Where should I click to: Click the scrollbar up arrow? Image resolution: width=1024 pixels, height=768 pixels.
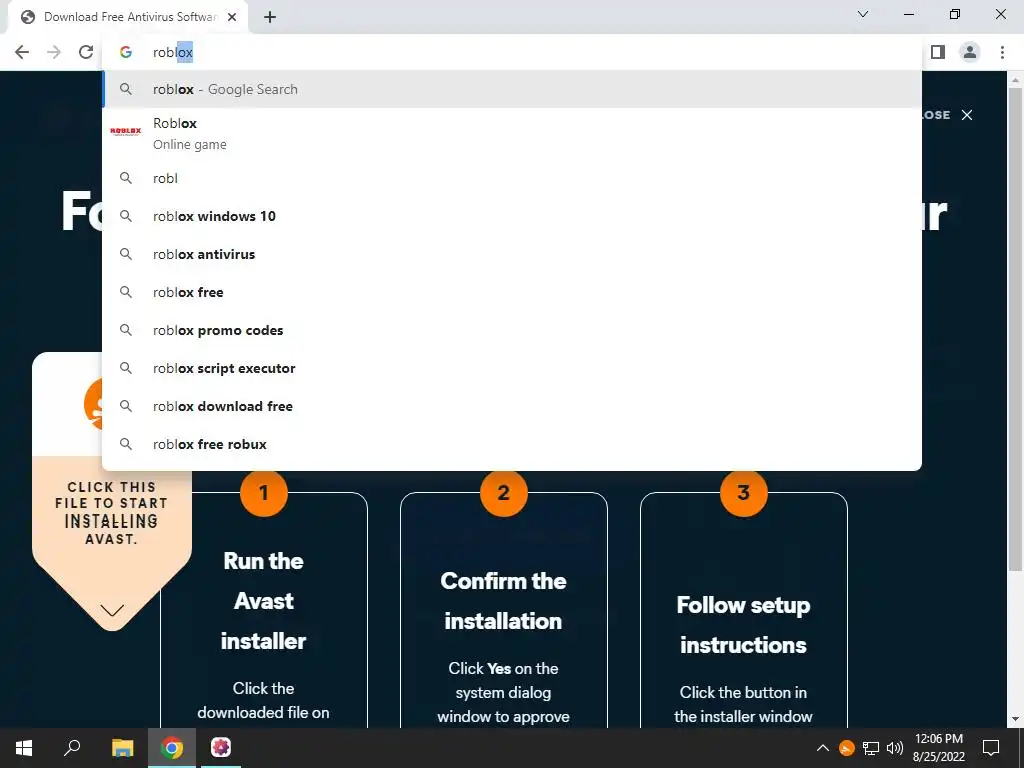pyautogui.click(x=1015, y=80)
